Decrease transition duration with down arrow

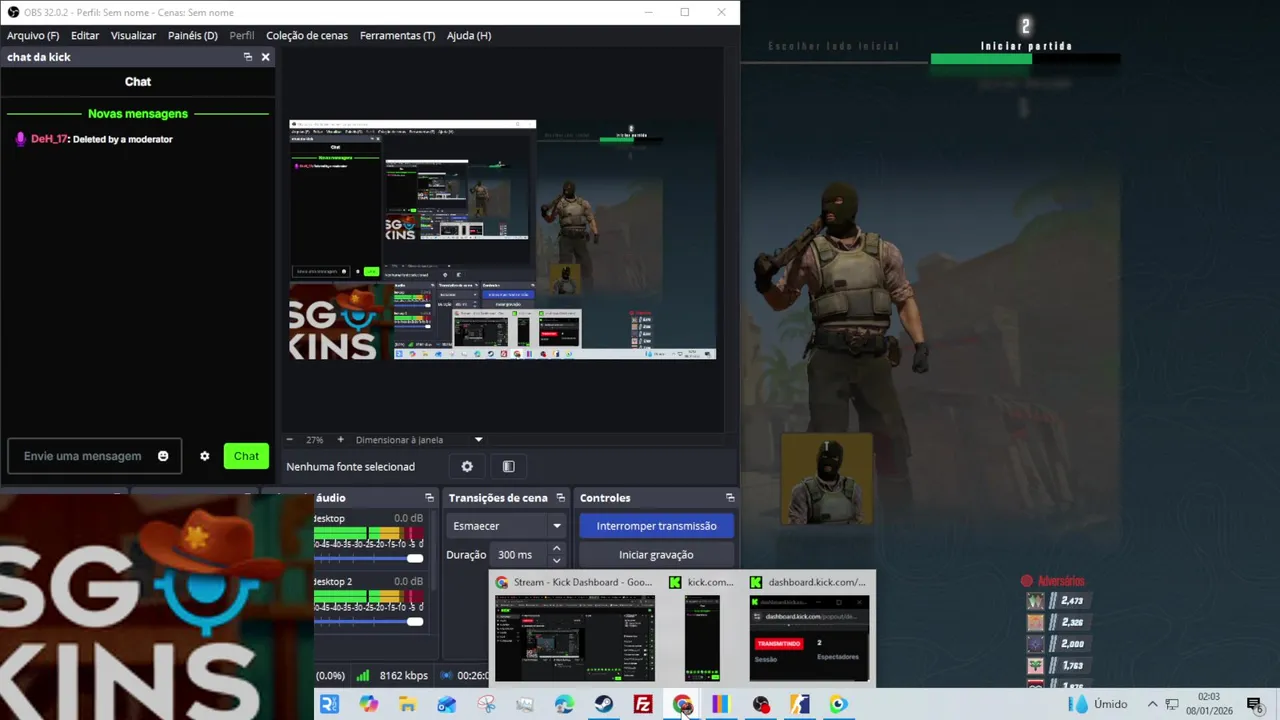pos(557,561)
